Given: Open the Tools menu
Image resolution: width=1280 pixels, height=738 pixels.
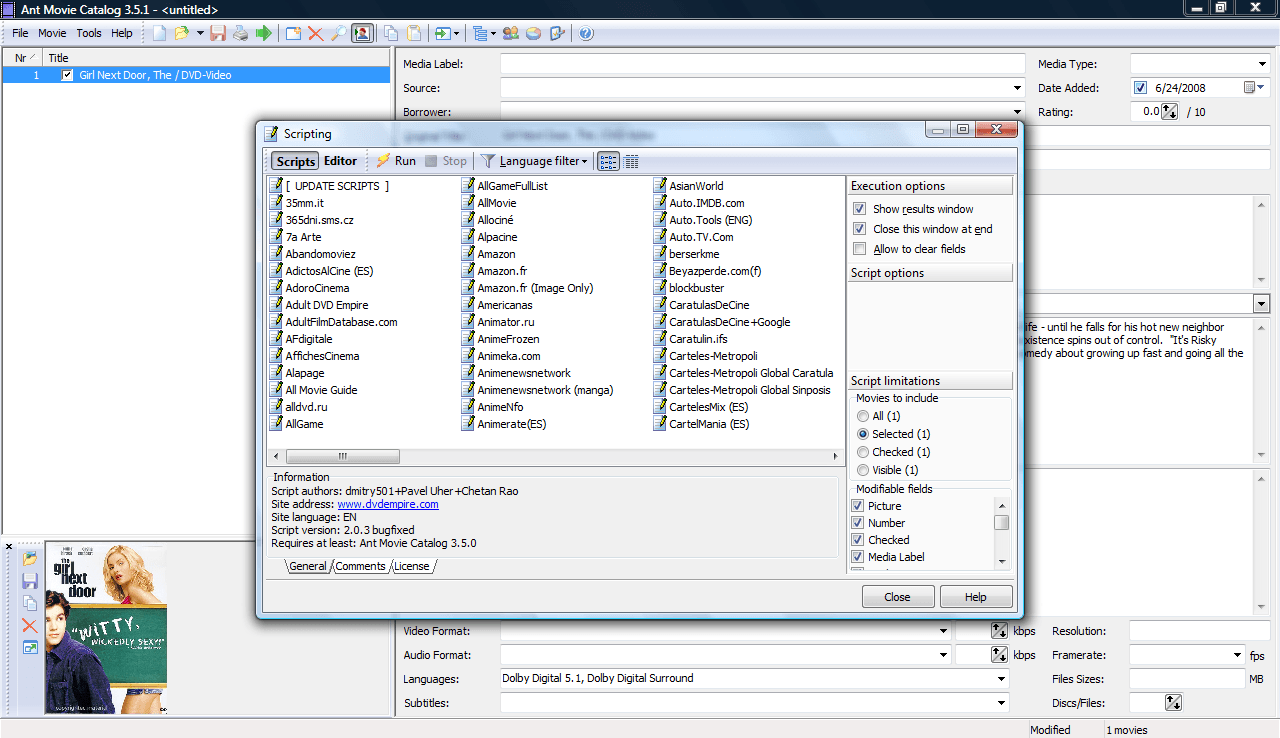Looking at the screenshot, I should pyautogui.click(x=89, y=33).
